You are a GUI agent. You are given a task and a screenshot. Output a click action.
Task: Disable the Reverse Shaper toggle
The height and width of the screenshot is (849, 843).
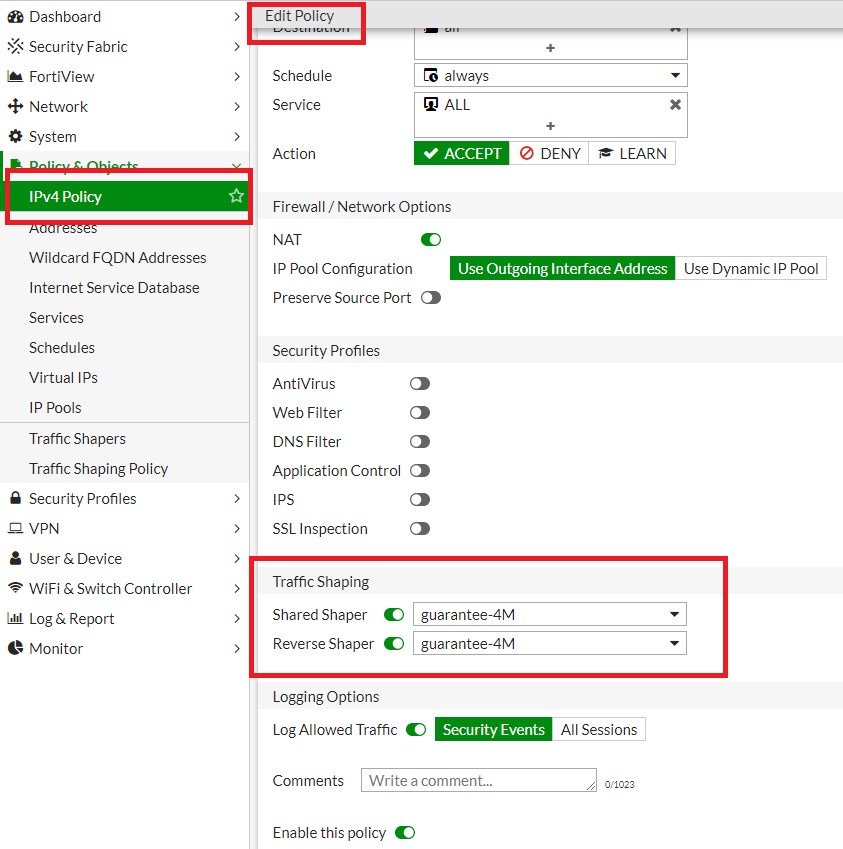point(394,644)
